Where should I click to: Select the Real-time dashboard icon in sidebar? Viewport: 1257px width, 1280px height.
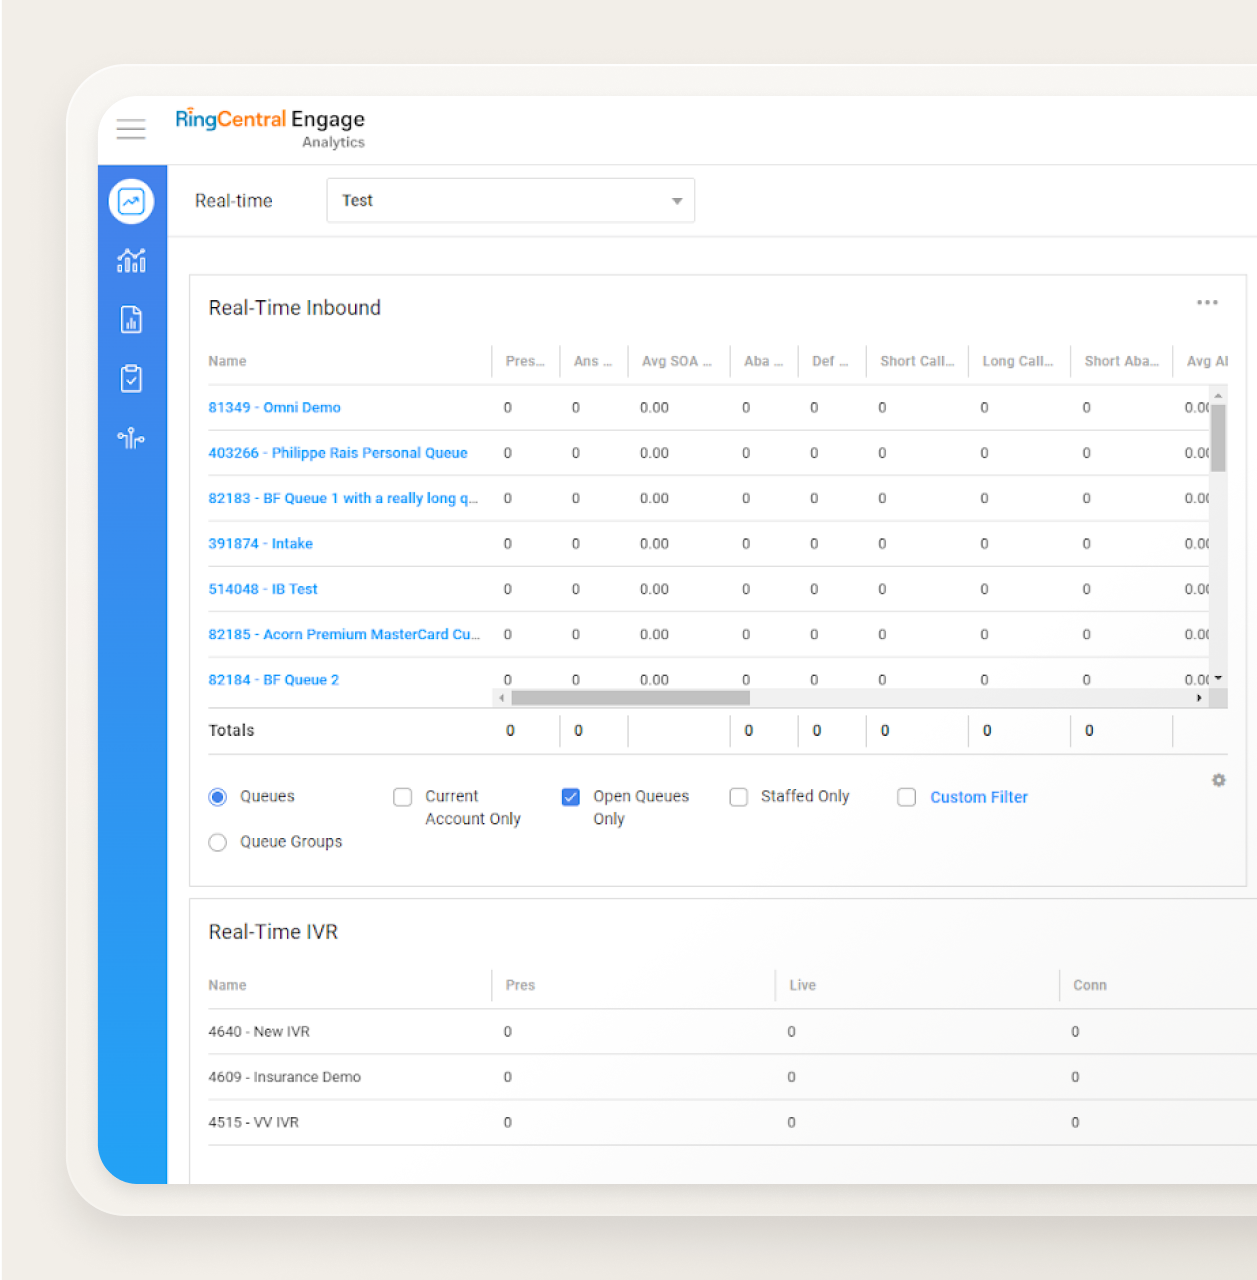coord(131,201)
